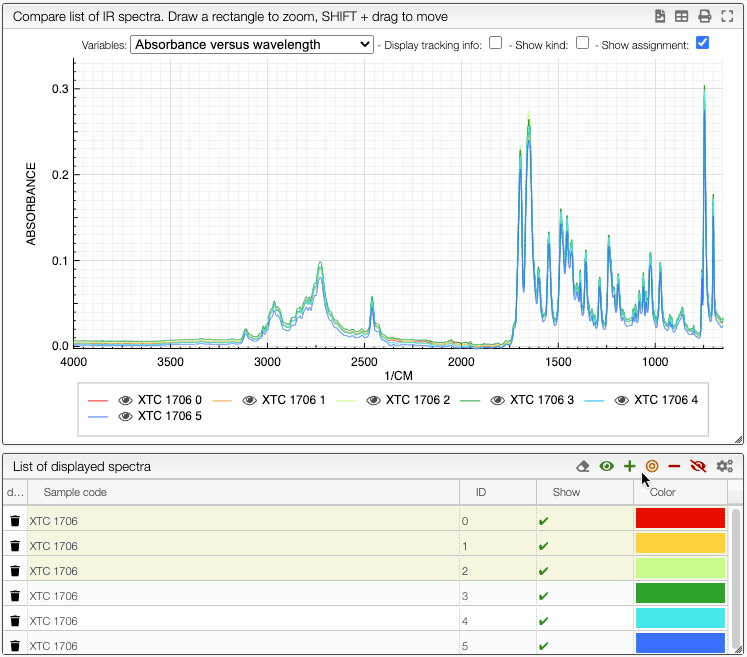Toggle eye for XTC 1706 0 in legend

coord(125,400)
